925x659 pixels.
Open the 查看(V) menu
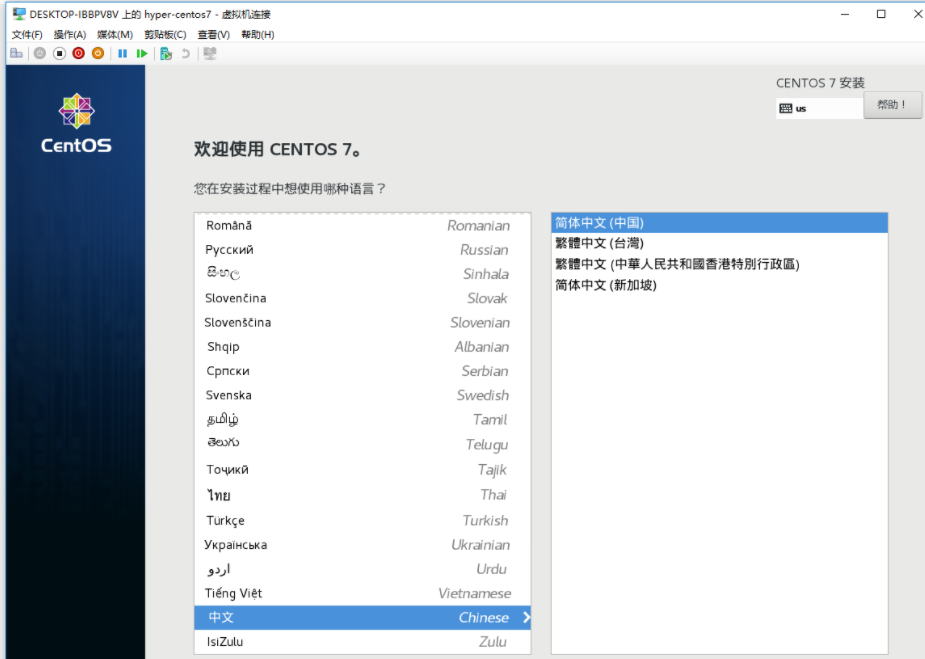(214, 35)
